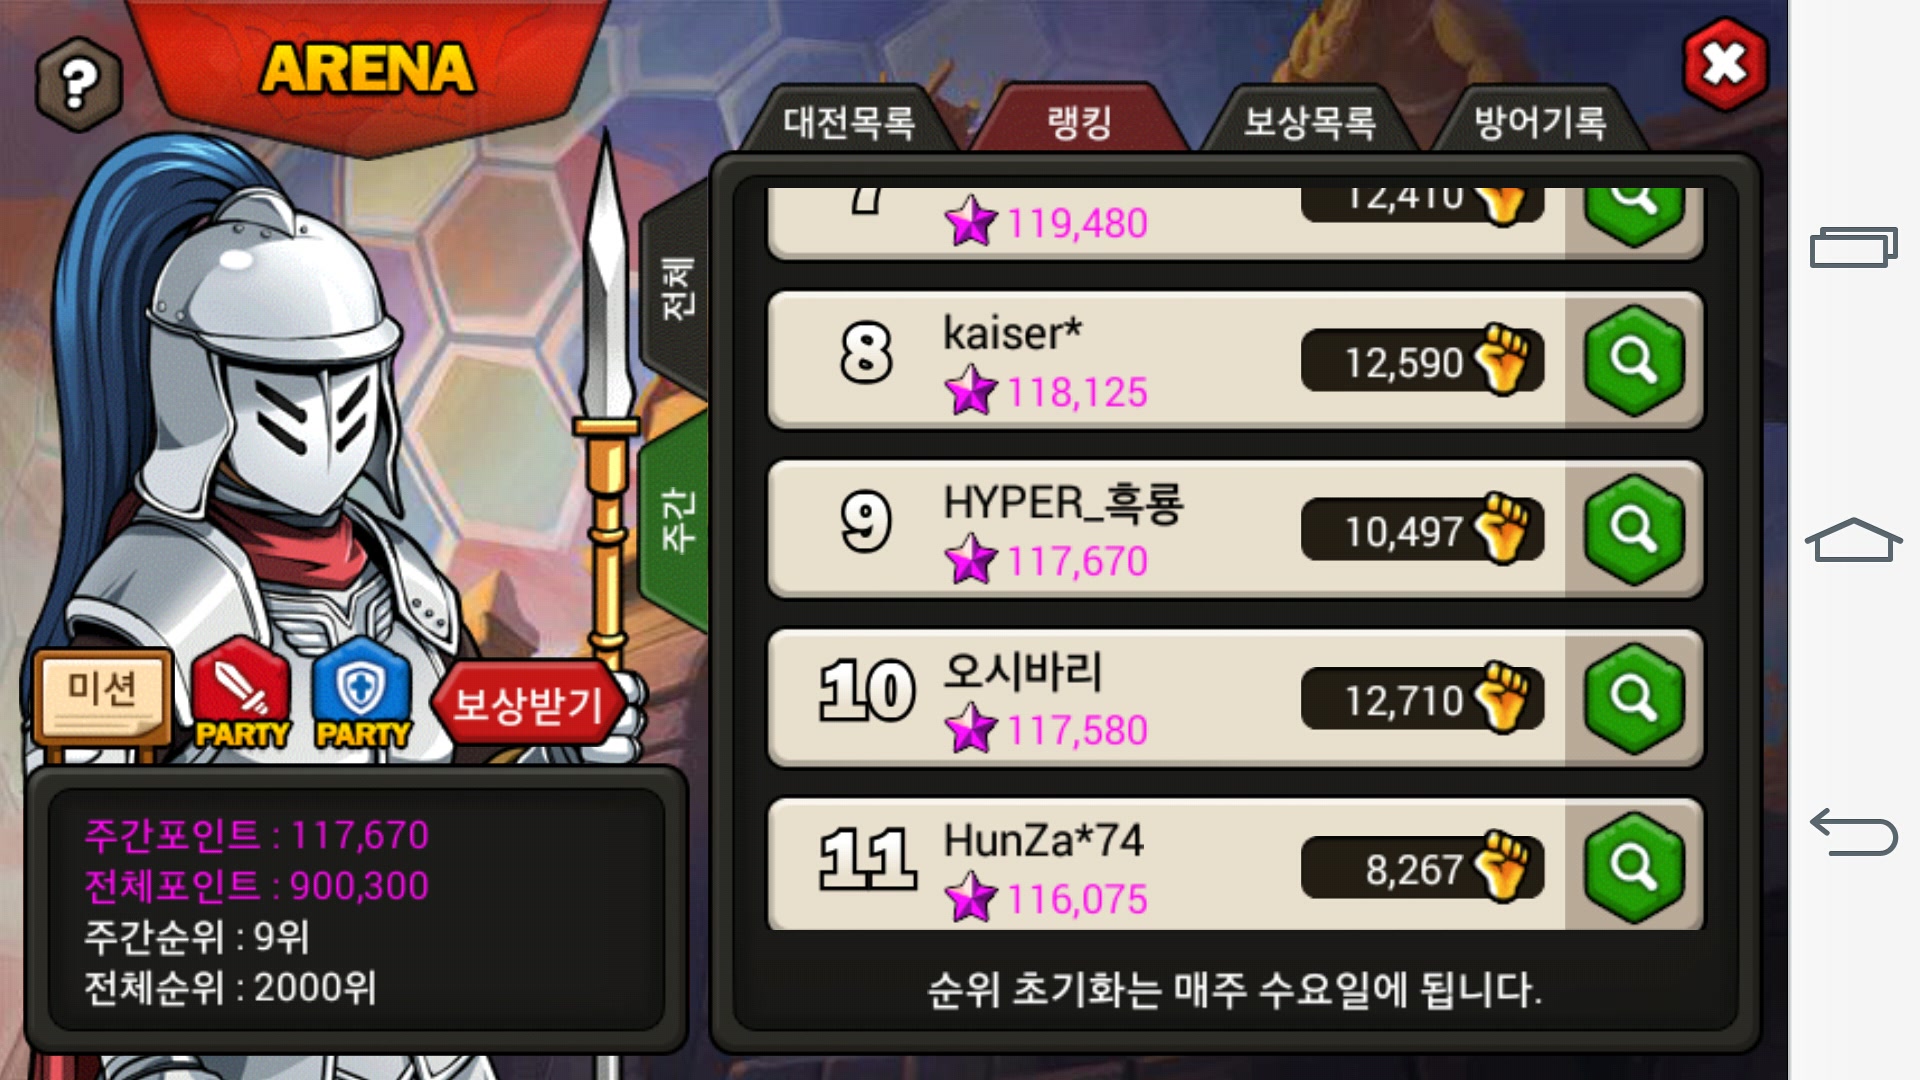View 오시바리 profile via green magnifier
The image size is (1920, 1080).
tap(1634, 699)
